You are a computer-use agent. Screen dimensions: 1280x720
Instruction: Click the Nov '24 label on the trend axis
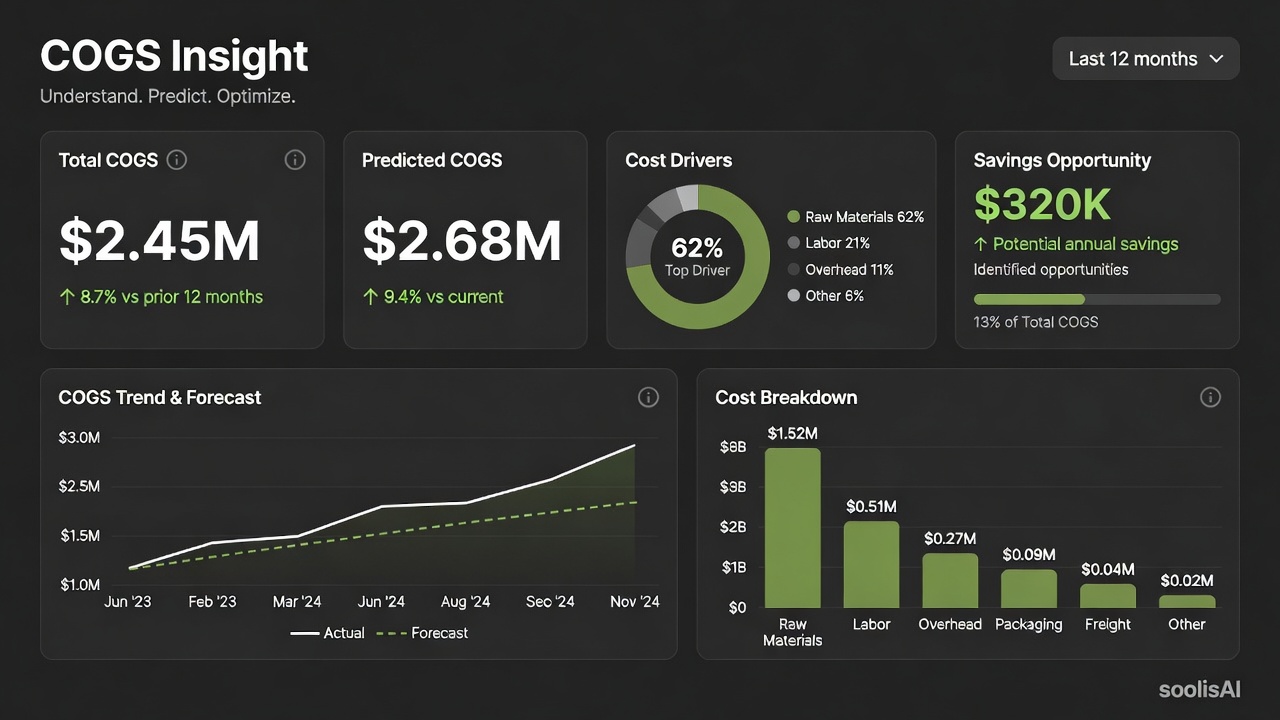[x=635, y=602]
